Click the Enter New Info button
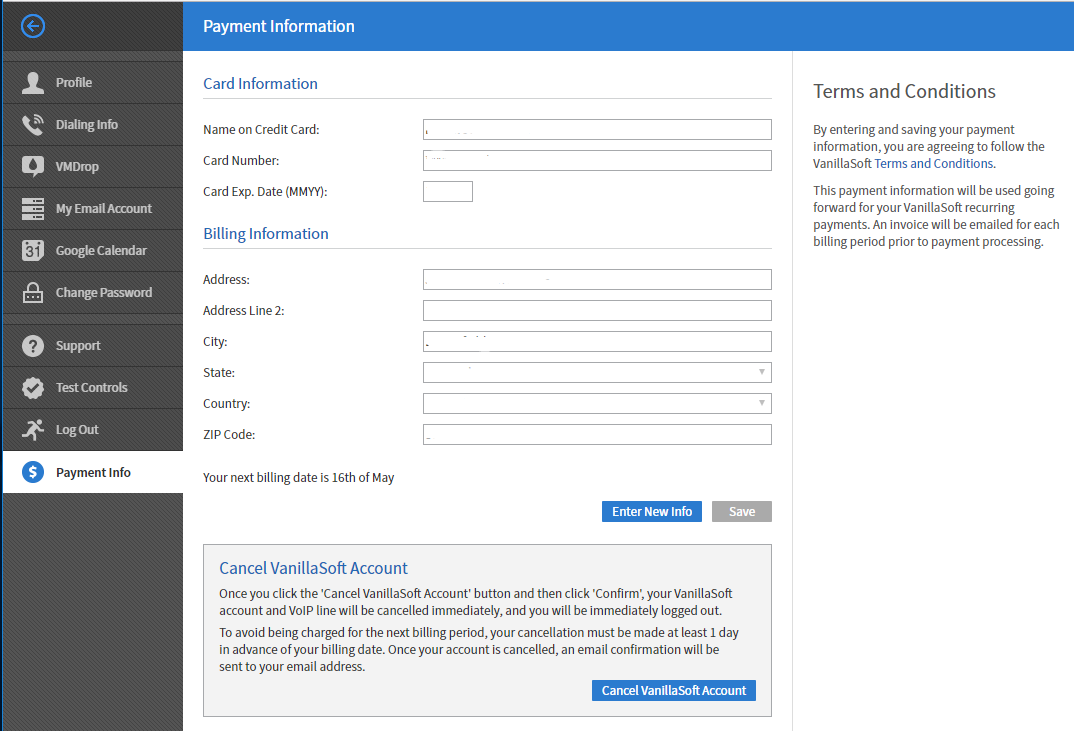 point(651,512)
